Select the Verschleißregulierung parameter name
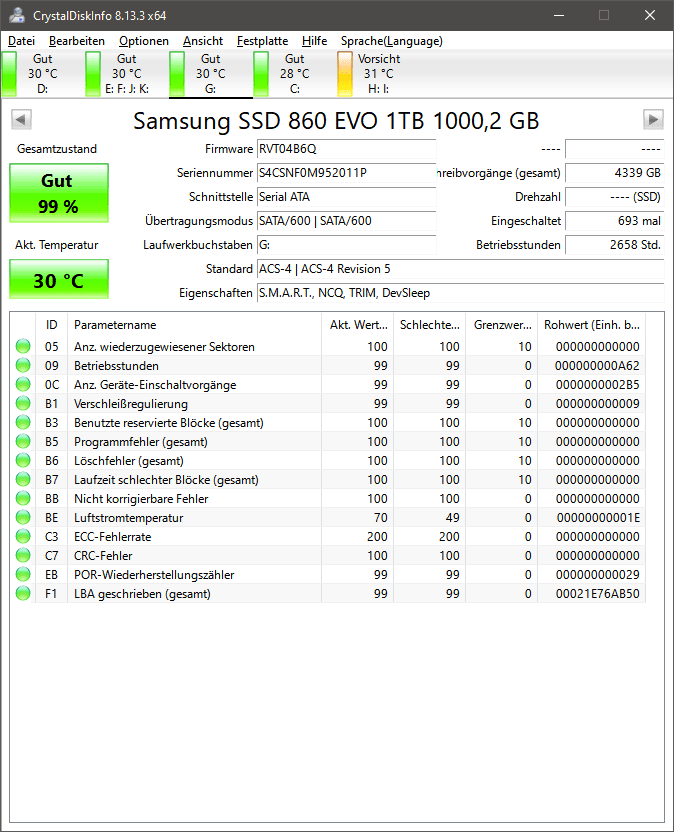This screenshot has width=674, height=832. 131,404
